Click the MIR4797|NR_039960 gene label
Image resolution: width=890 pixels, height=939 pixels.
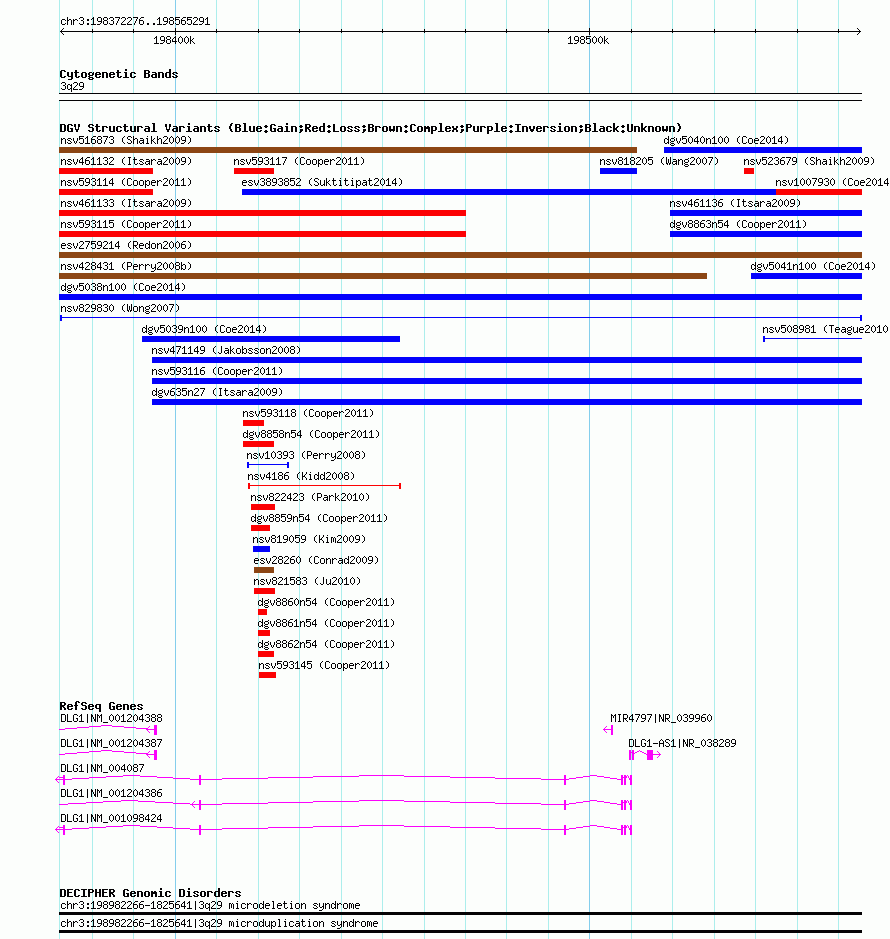661,718
